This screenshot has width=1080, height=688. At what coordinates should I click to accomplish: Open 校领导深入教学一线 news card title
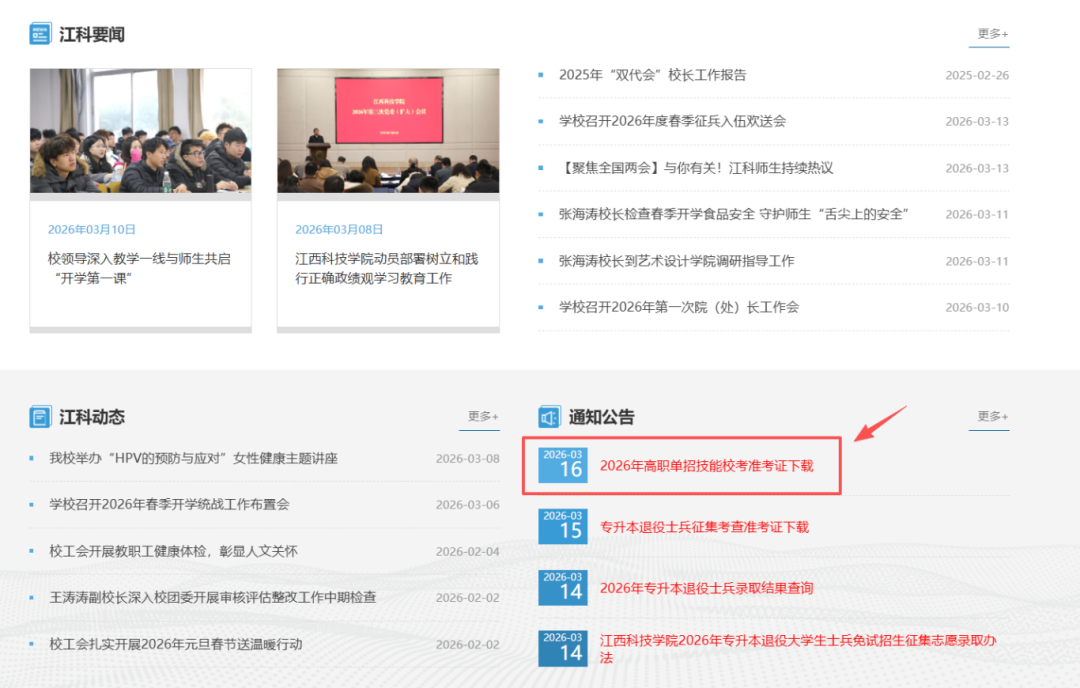click(x=139, y=268)
